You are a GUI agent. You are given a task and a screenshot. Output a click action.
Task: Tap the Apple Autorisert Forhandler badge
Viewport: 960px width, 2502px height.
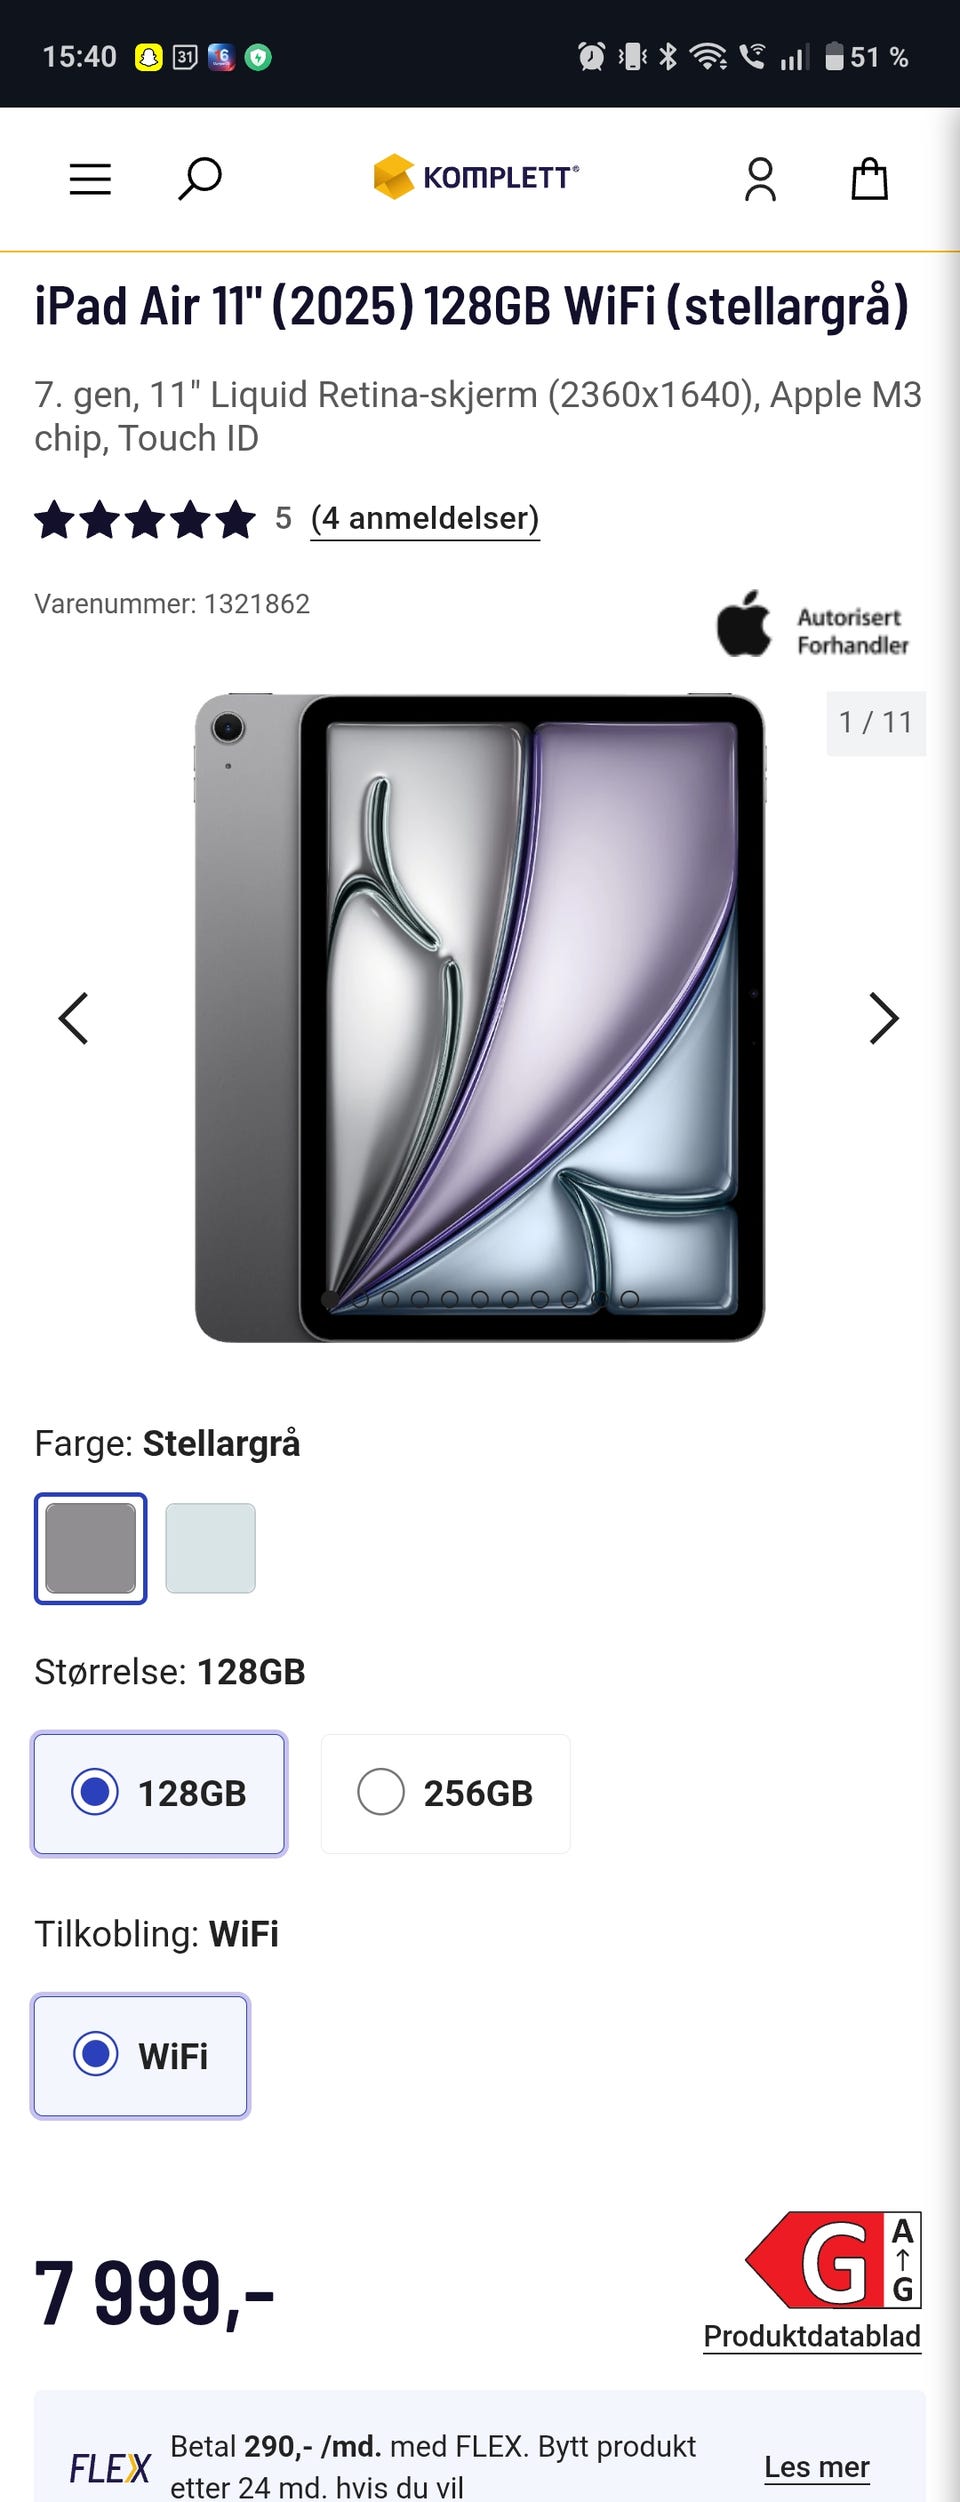[813, 624]
